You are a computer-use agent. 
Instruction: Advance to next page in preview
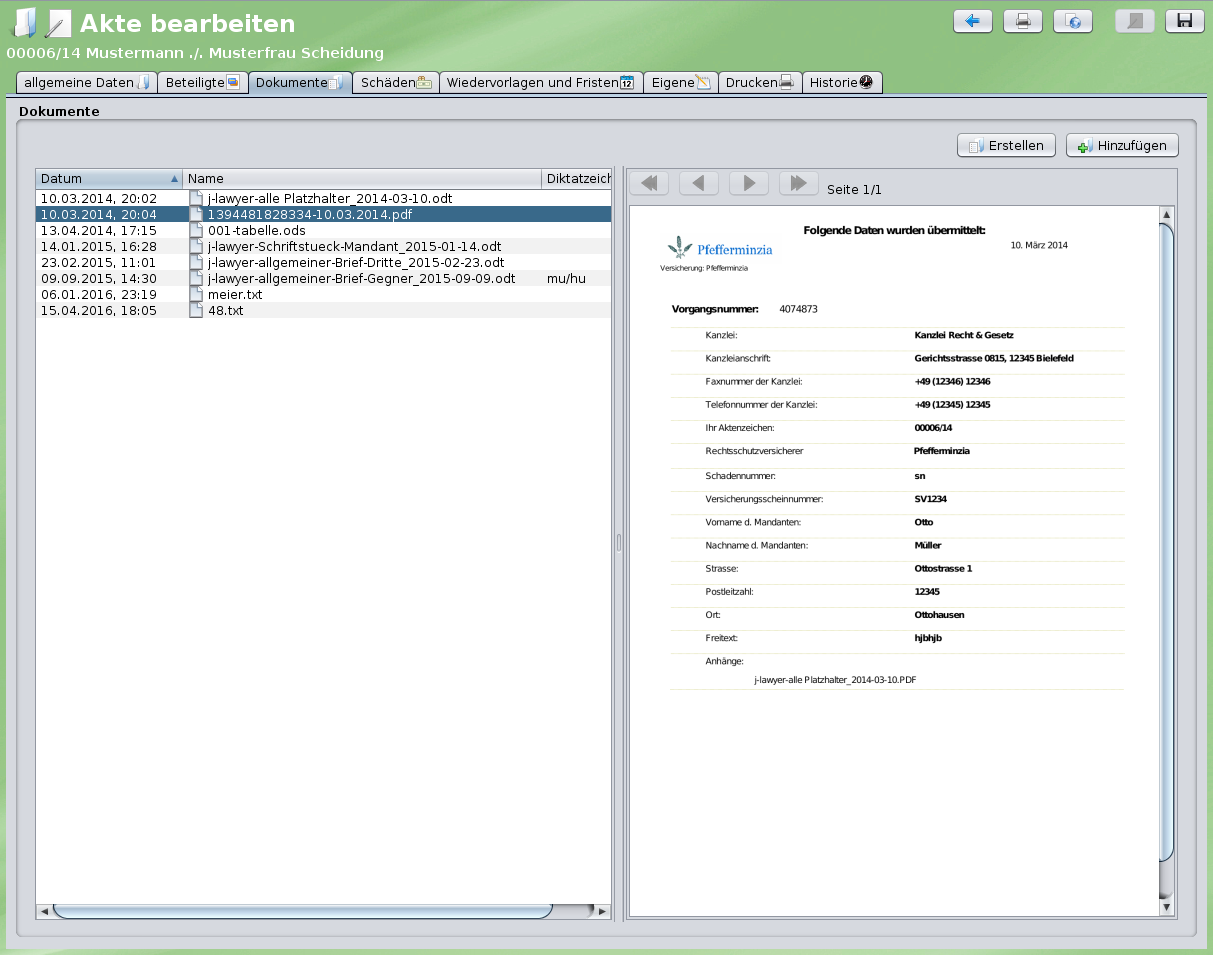click(749, 183)
